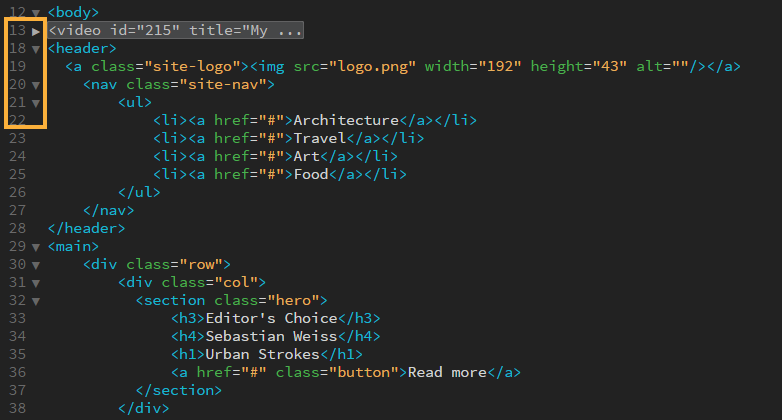Select line number 27 in the gutter

click(17, 211)
